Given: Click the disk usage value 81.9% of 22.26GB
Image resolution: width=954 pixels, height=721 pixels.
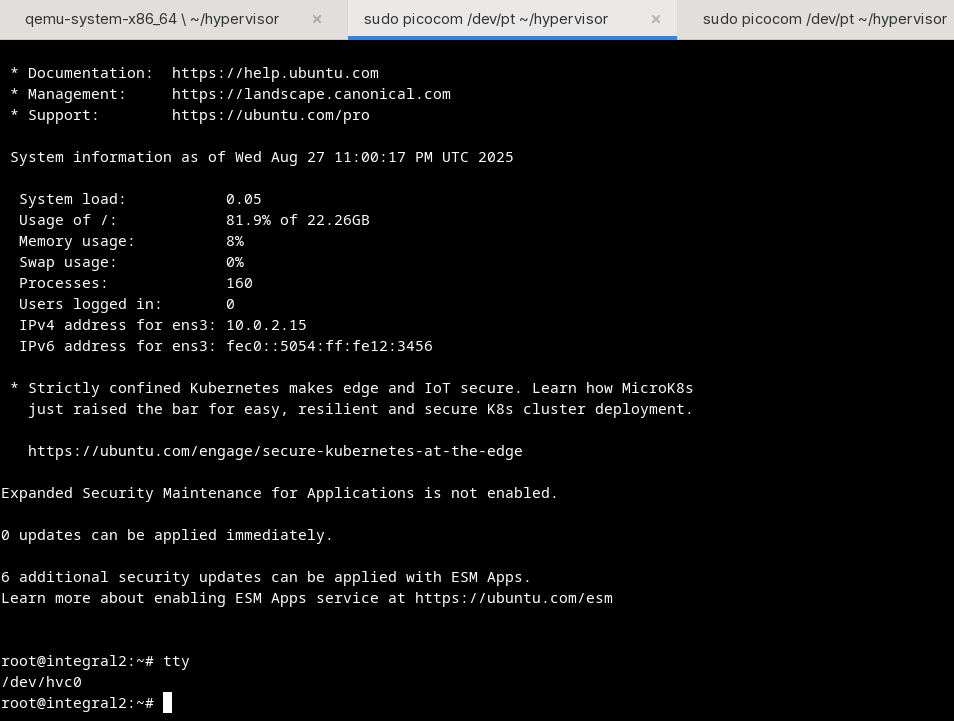Looking at the screenshot, I should click(x=297, y=220).
